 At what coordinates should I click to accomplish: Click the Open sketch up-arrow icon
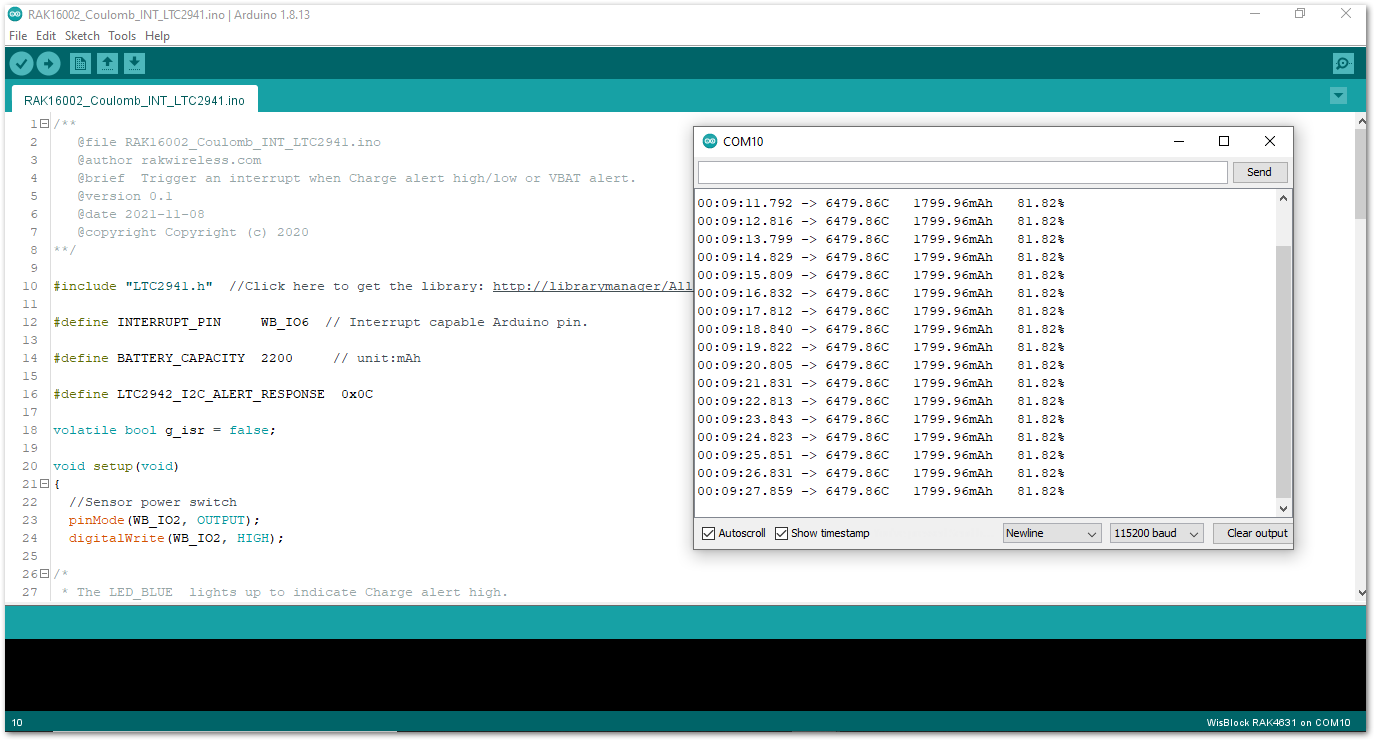(x=107, y=64)
